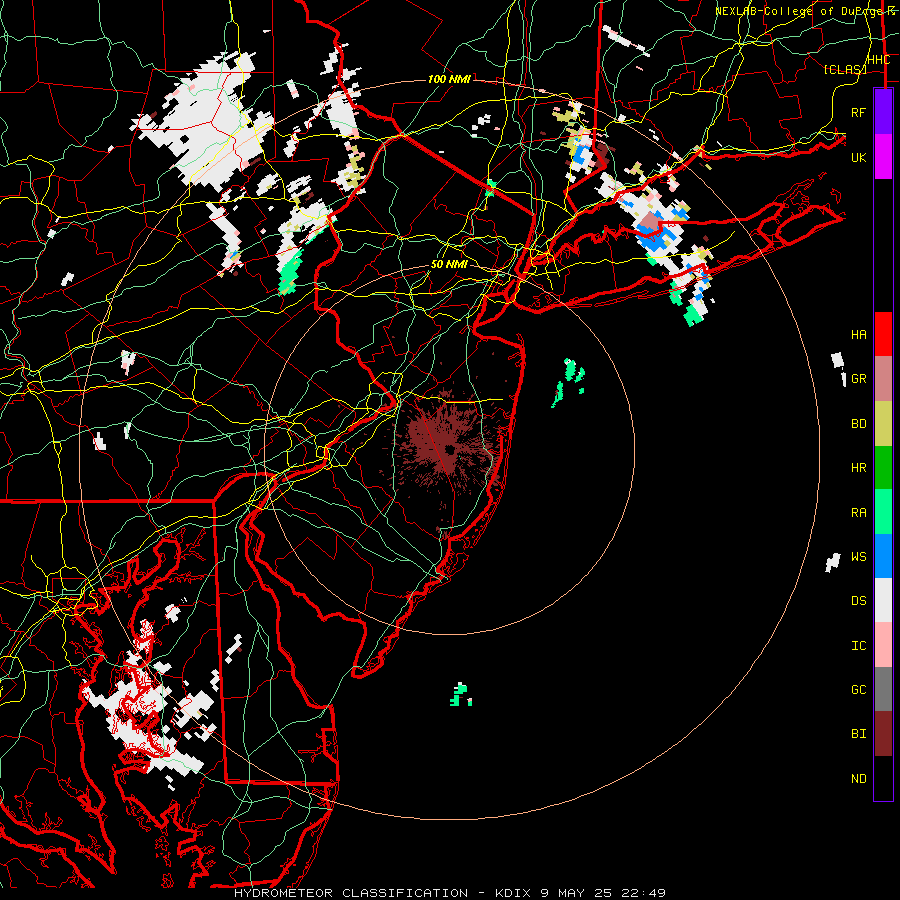The height and width of the screenshot is (900, 900).
Task: Select the gray GC ground clutter swatch
Action: point(883,689)
